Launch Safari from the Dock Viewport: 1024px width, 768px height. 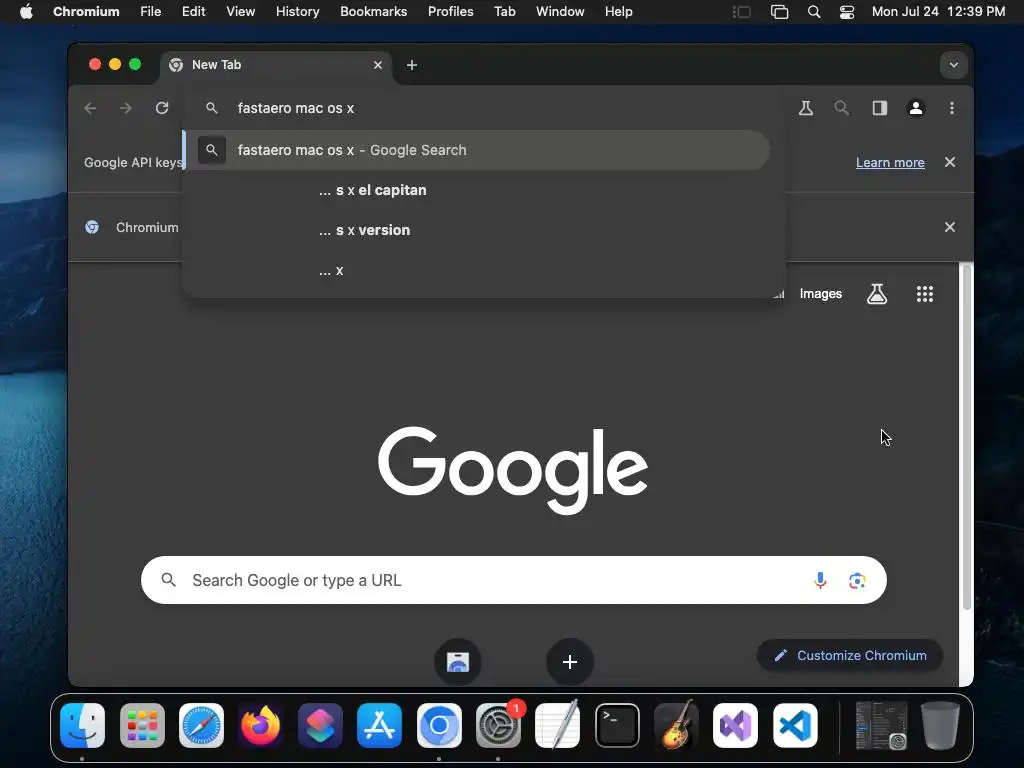pos(201,726)
